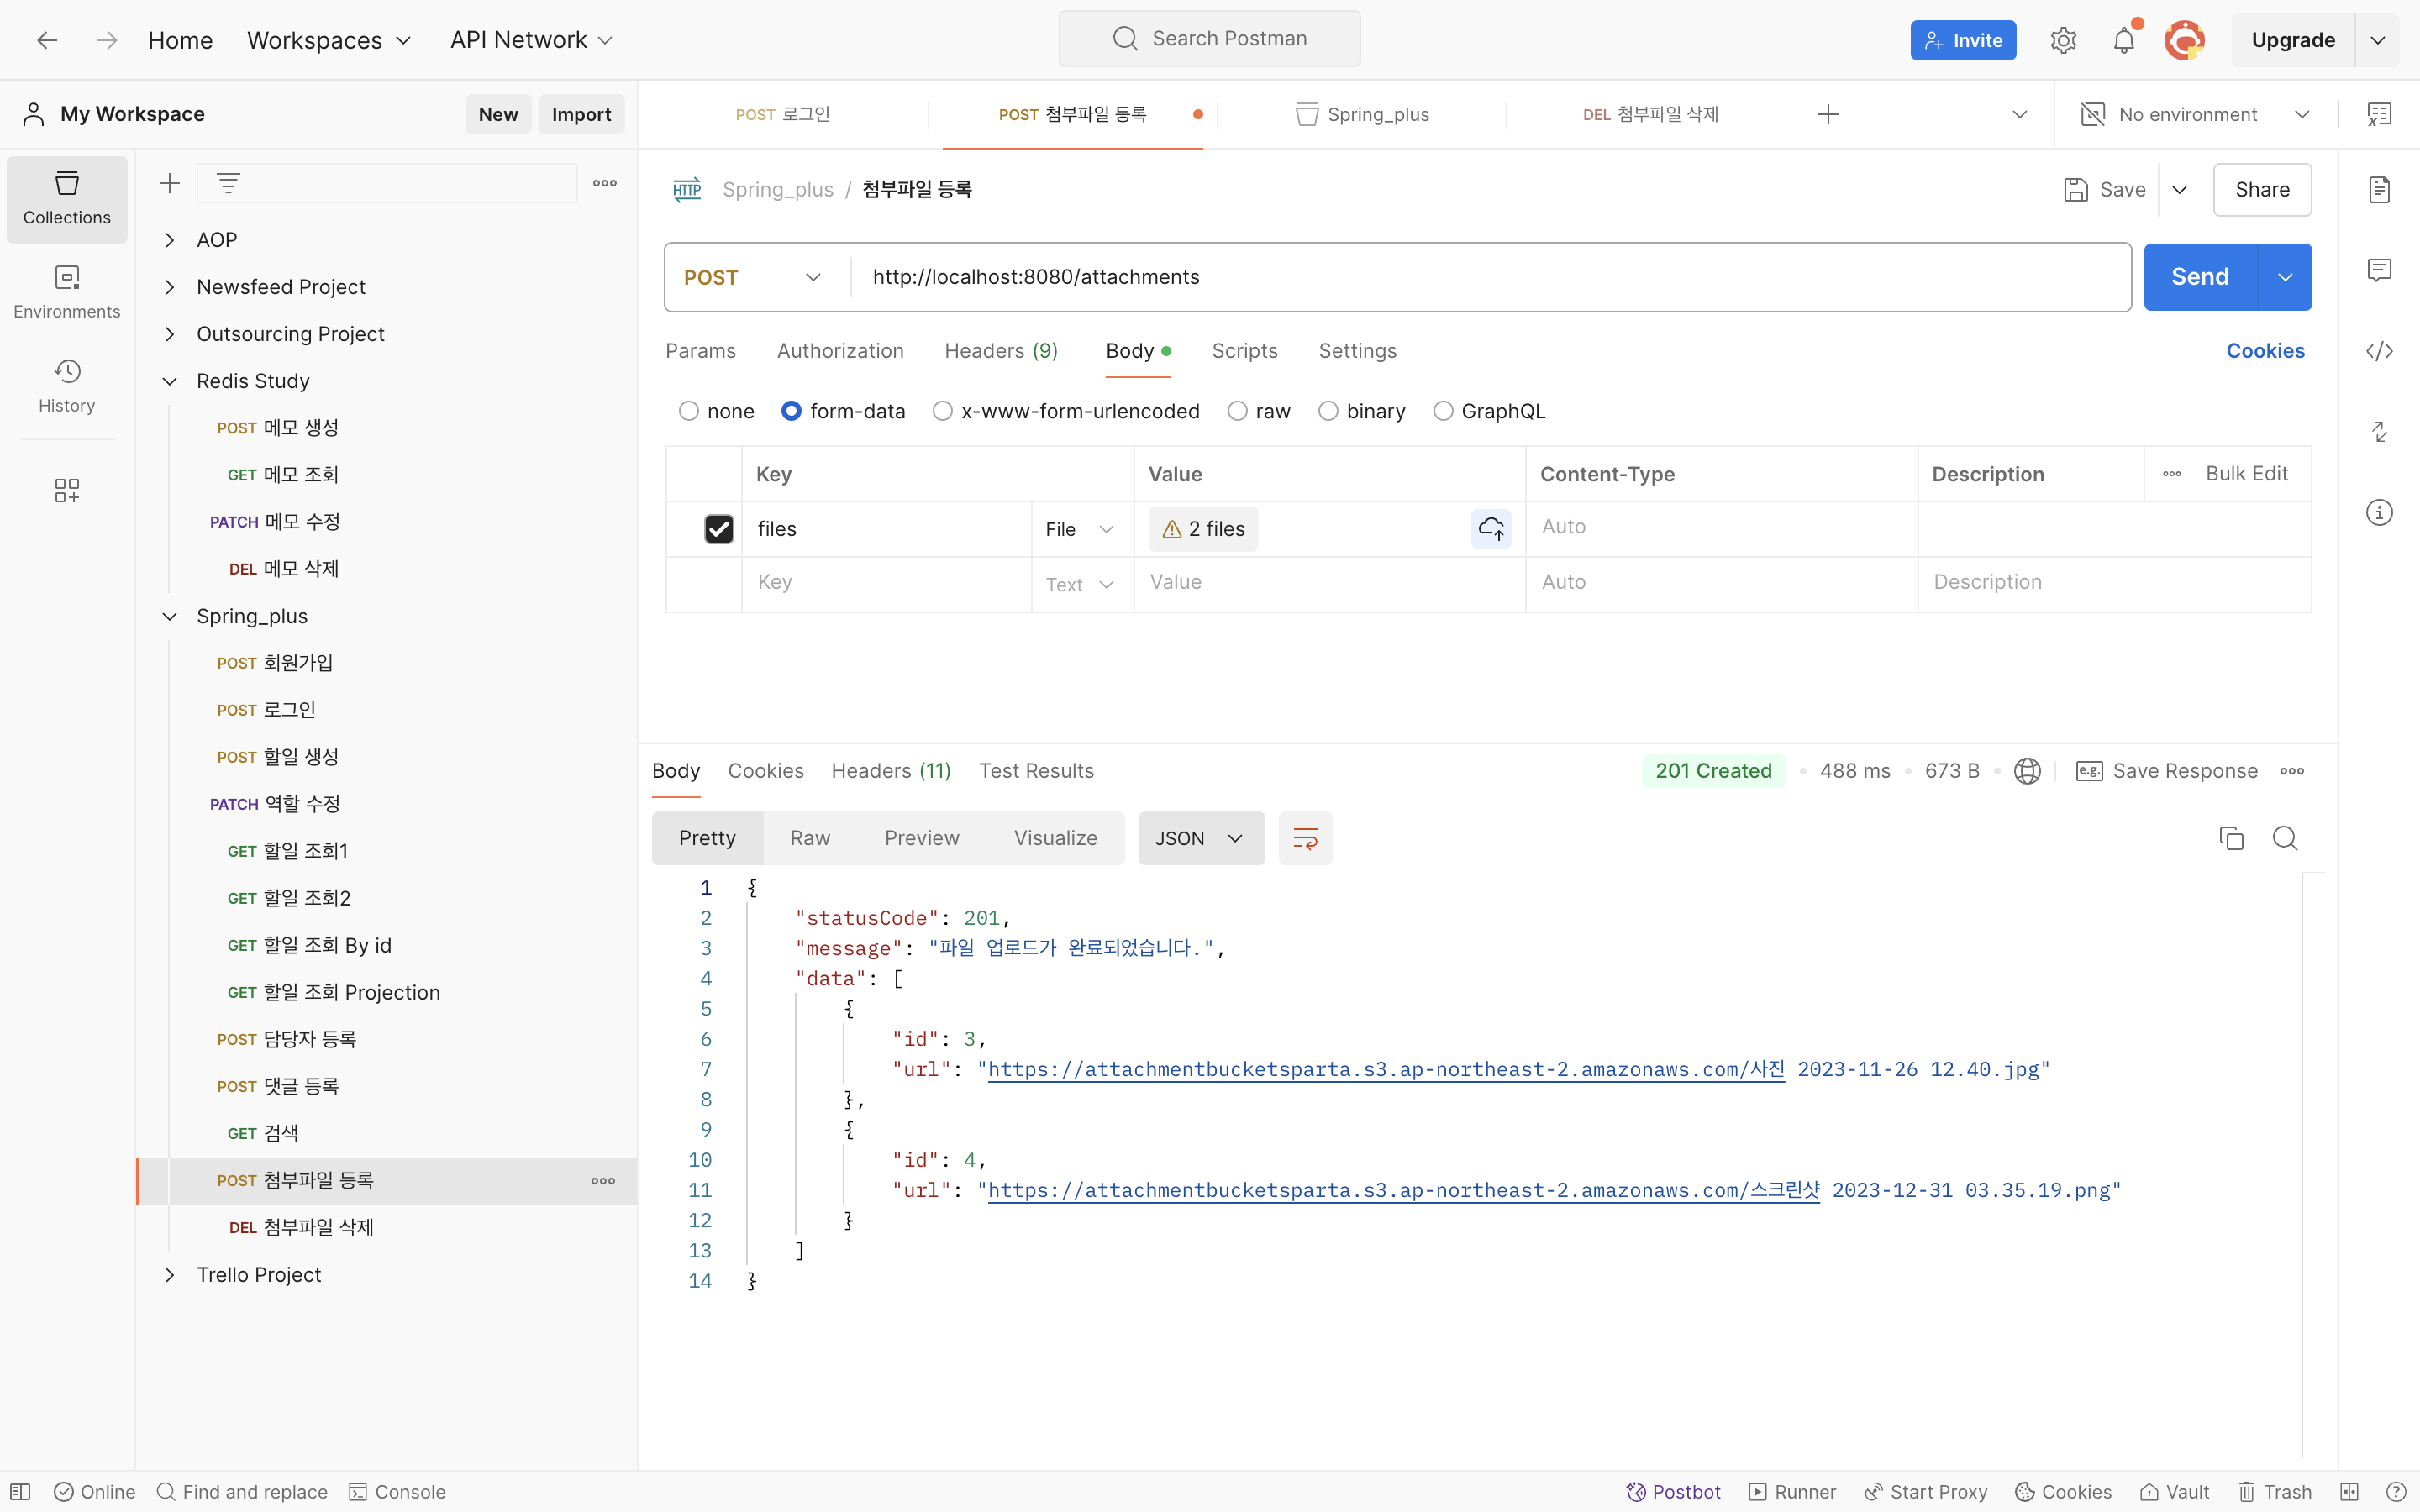Click the Send button
The image size is (2420, 1512).
point(2200,277)
